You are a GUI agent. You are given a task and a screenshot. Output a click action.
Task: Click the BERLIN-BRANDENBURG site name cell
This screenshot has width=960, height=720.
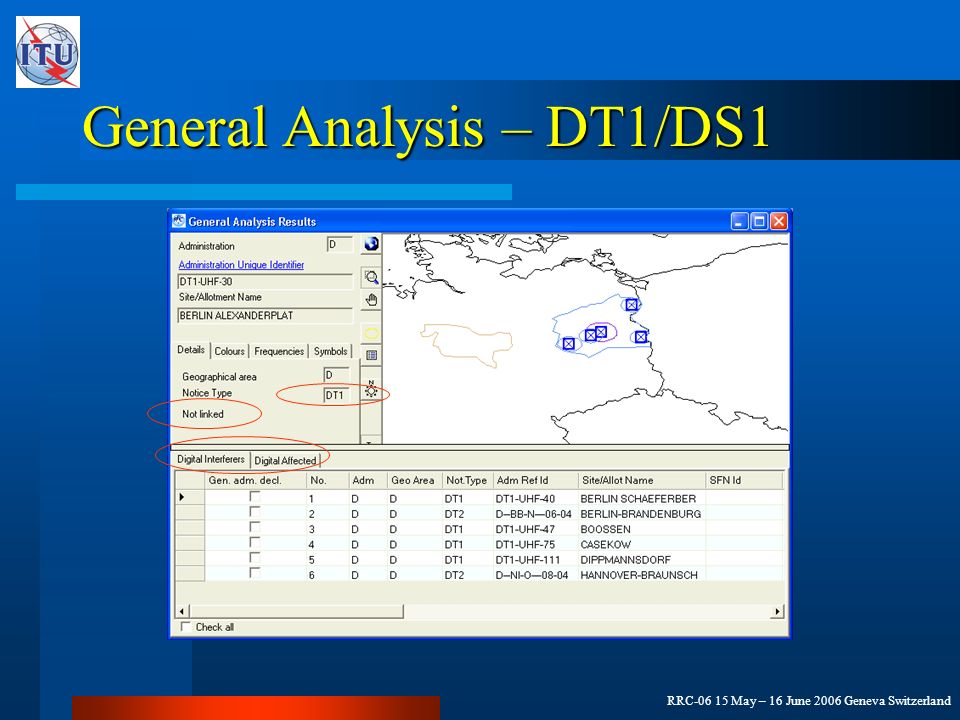[x=640, y=514]
